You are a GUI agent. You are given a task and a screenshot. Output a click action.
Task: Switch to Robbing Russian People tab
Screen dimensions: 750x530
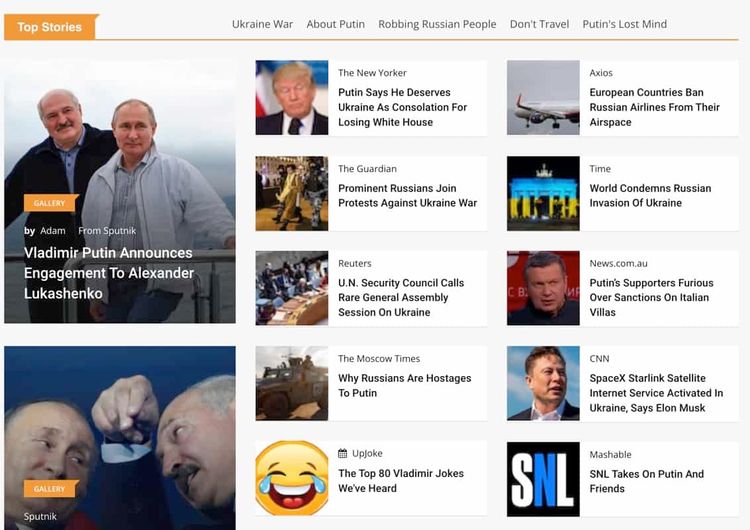point(437,24)
